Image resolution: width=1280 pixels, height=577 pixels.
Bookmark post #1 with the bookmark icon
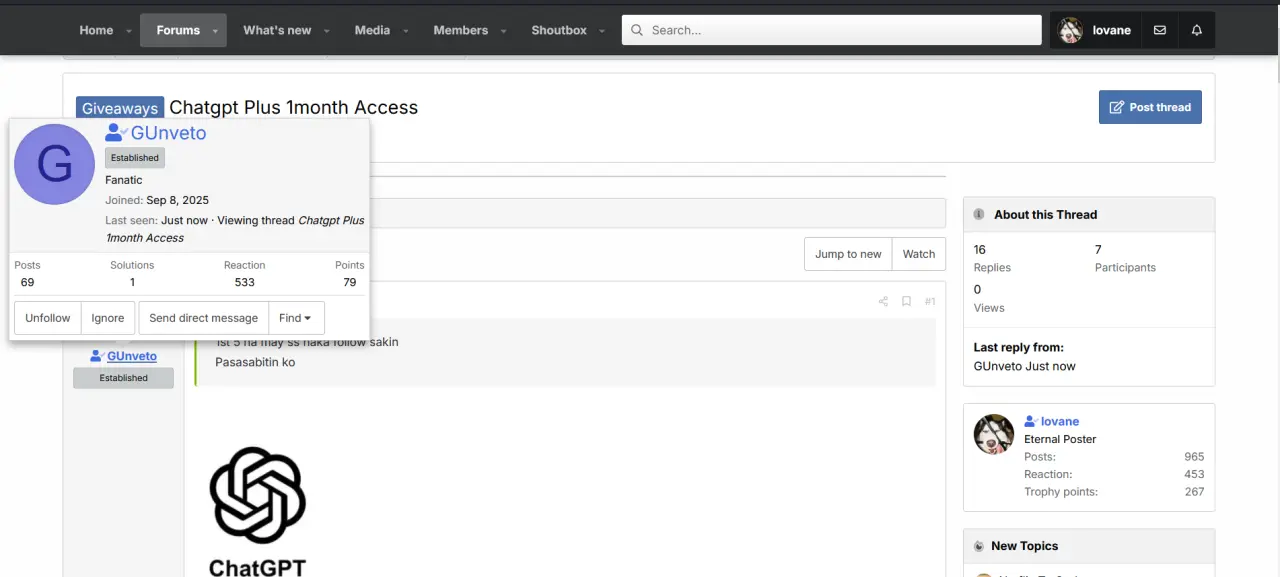pos(906,301)
